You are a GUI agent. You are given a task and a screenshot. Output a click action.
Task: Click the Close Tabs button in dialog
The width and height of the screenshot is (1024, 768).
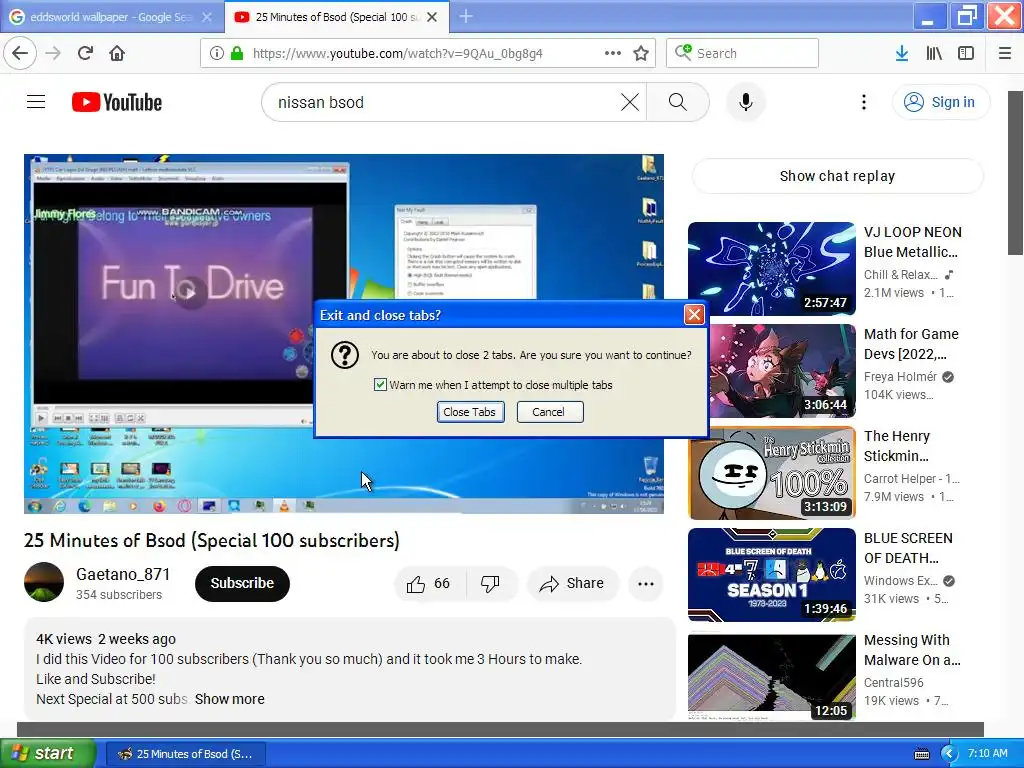coord(470,412)
